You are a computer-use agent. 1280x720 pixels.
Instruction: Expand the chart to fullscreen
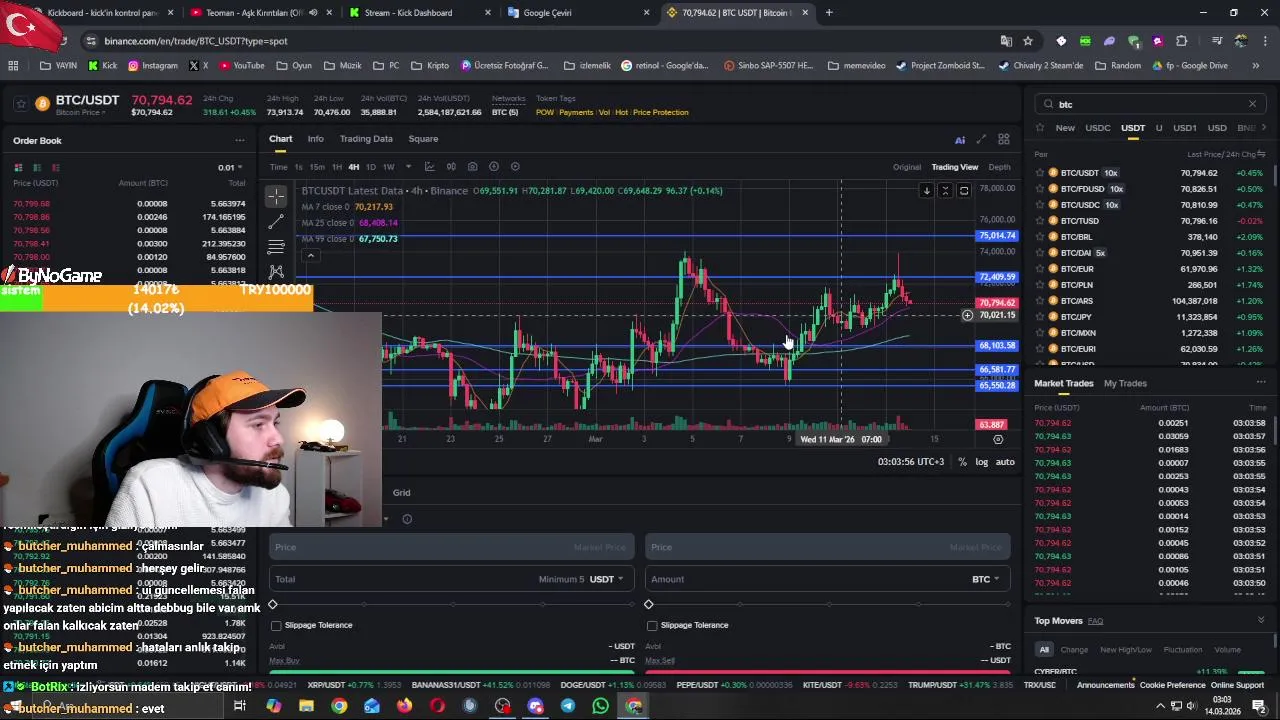(981, 140)
